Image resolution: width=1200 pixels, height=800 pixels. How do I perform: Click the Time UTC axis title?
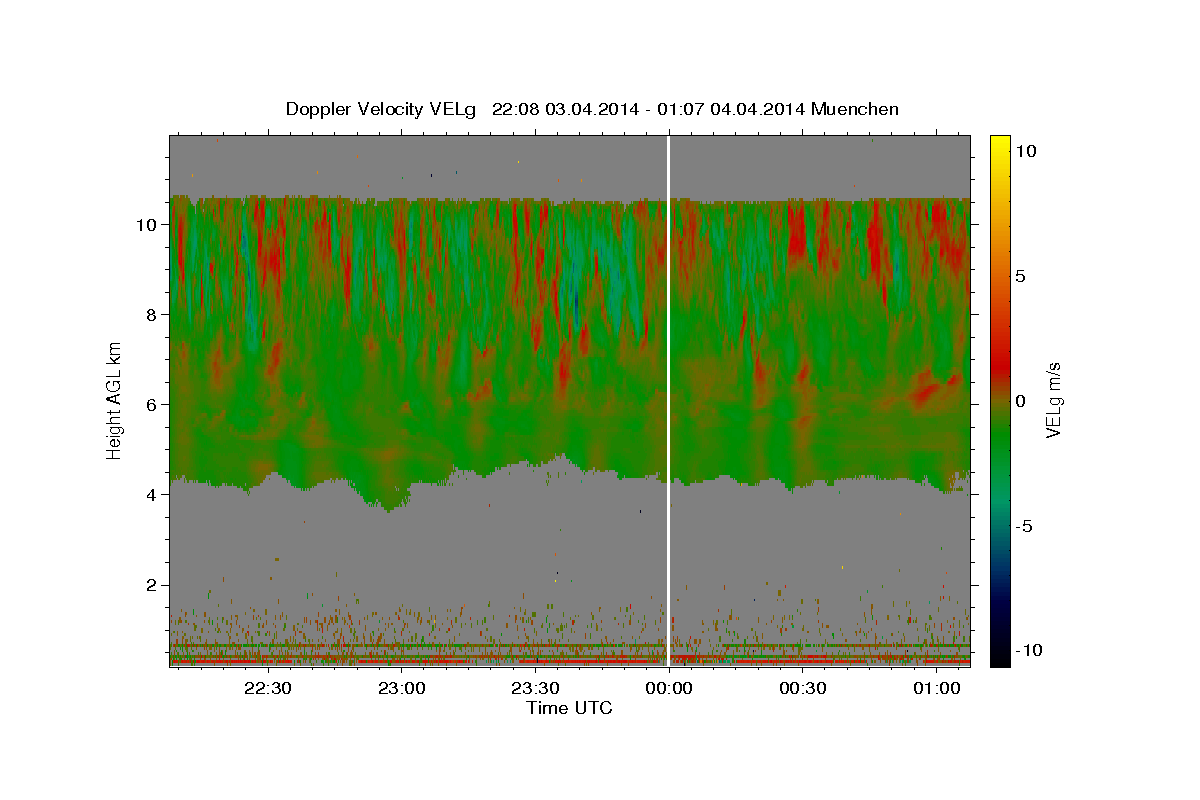click(569, 708)
